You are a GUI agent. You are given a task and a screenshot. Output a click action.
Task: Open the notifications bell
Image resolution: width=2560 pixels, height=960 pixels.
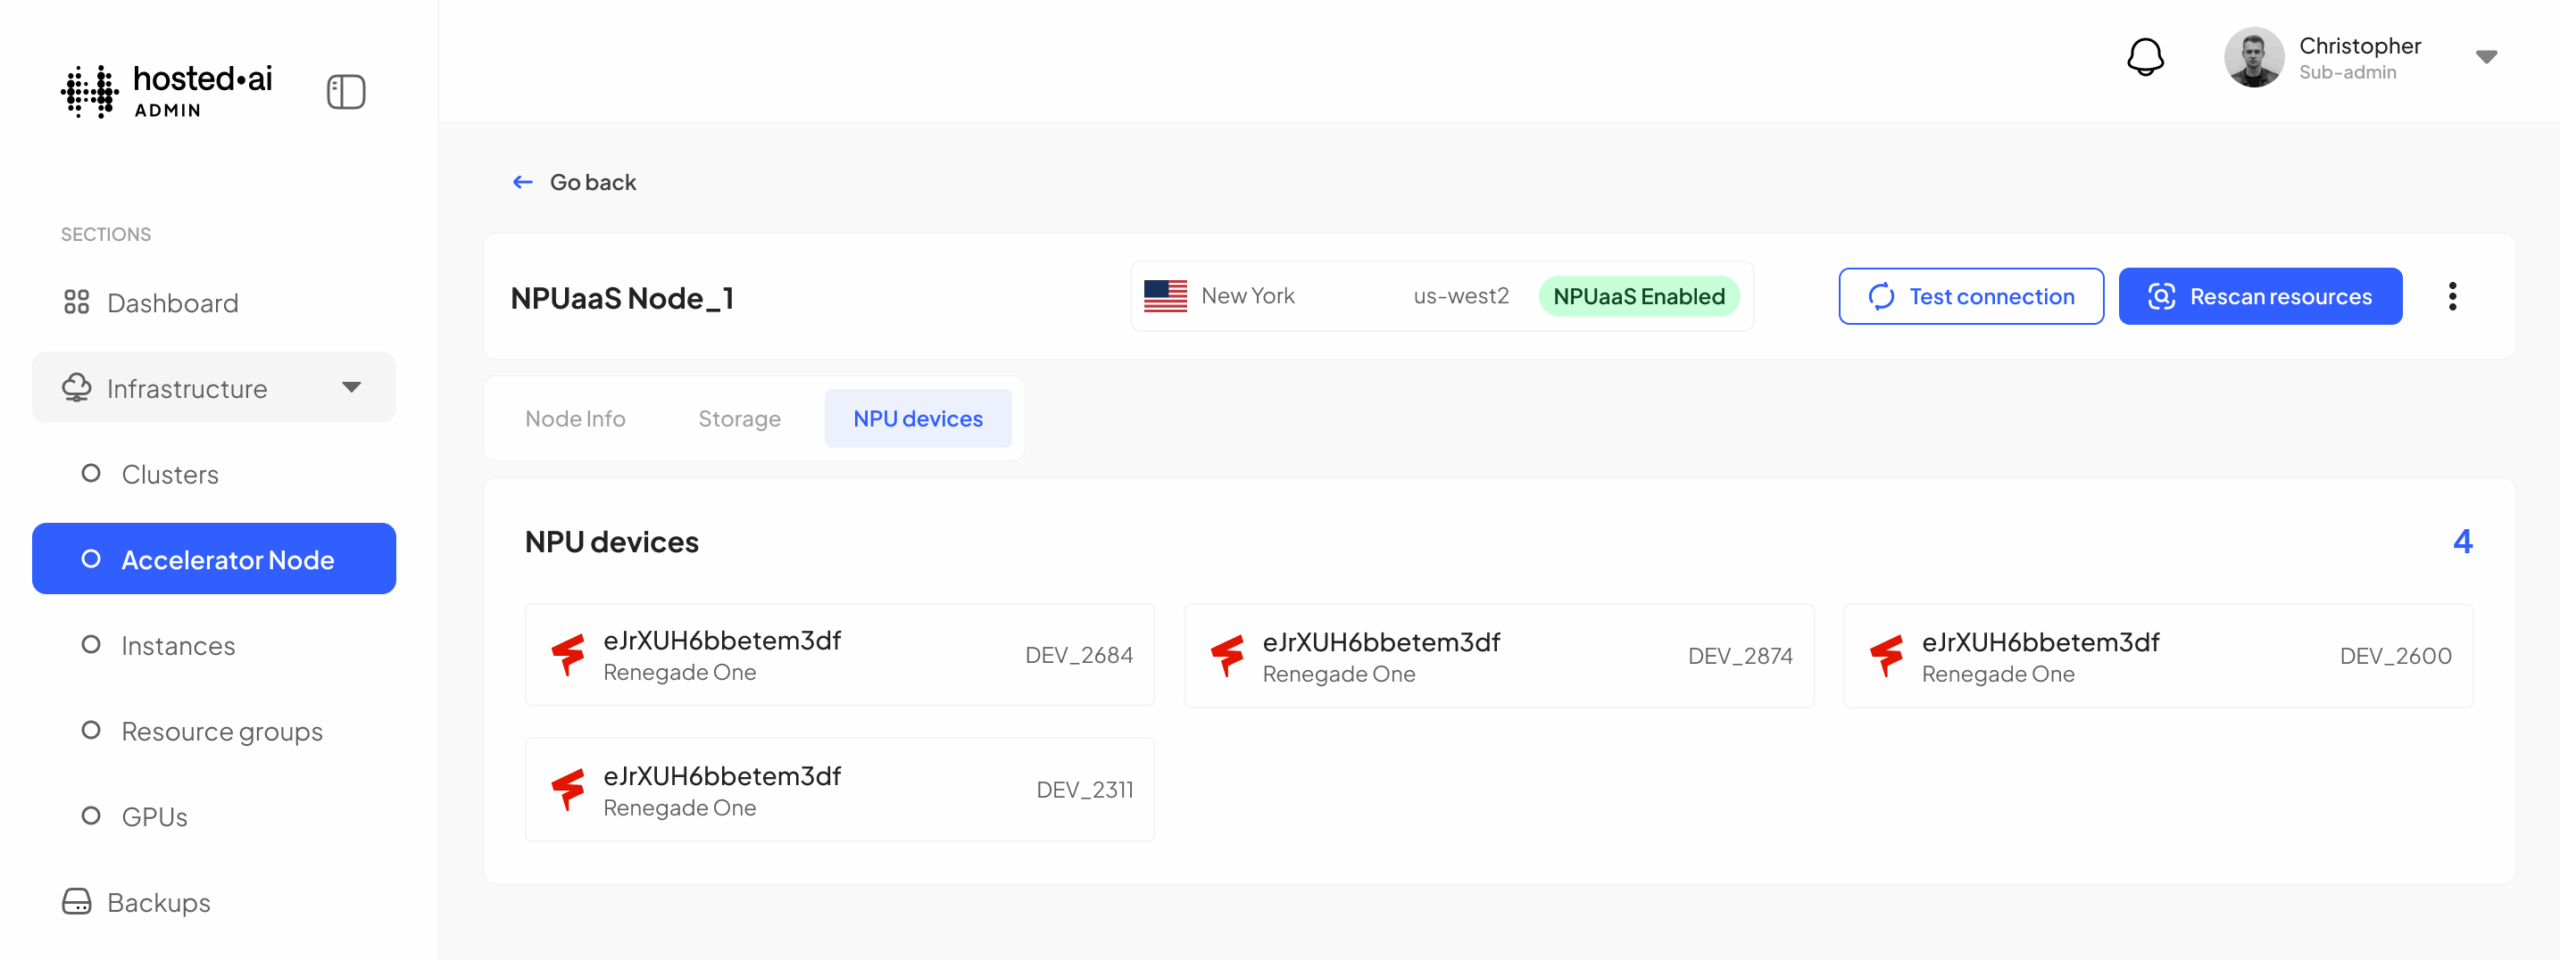click(x=2145, y=57)
